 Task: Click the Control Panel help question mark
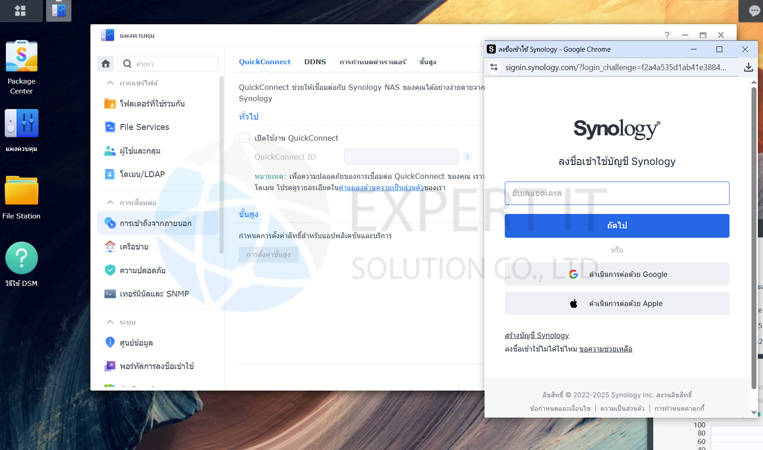pos(667,35)
